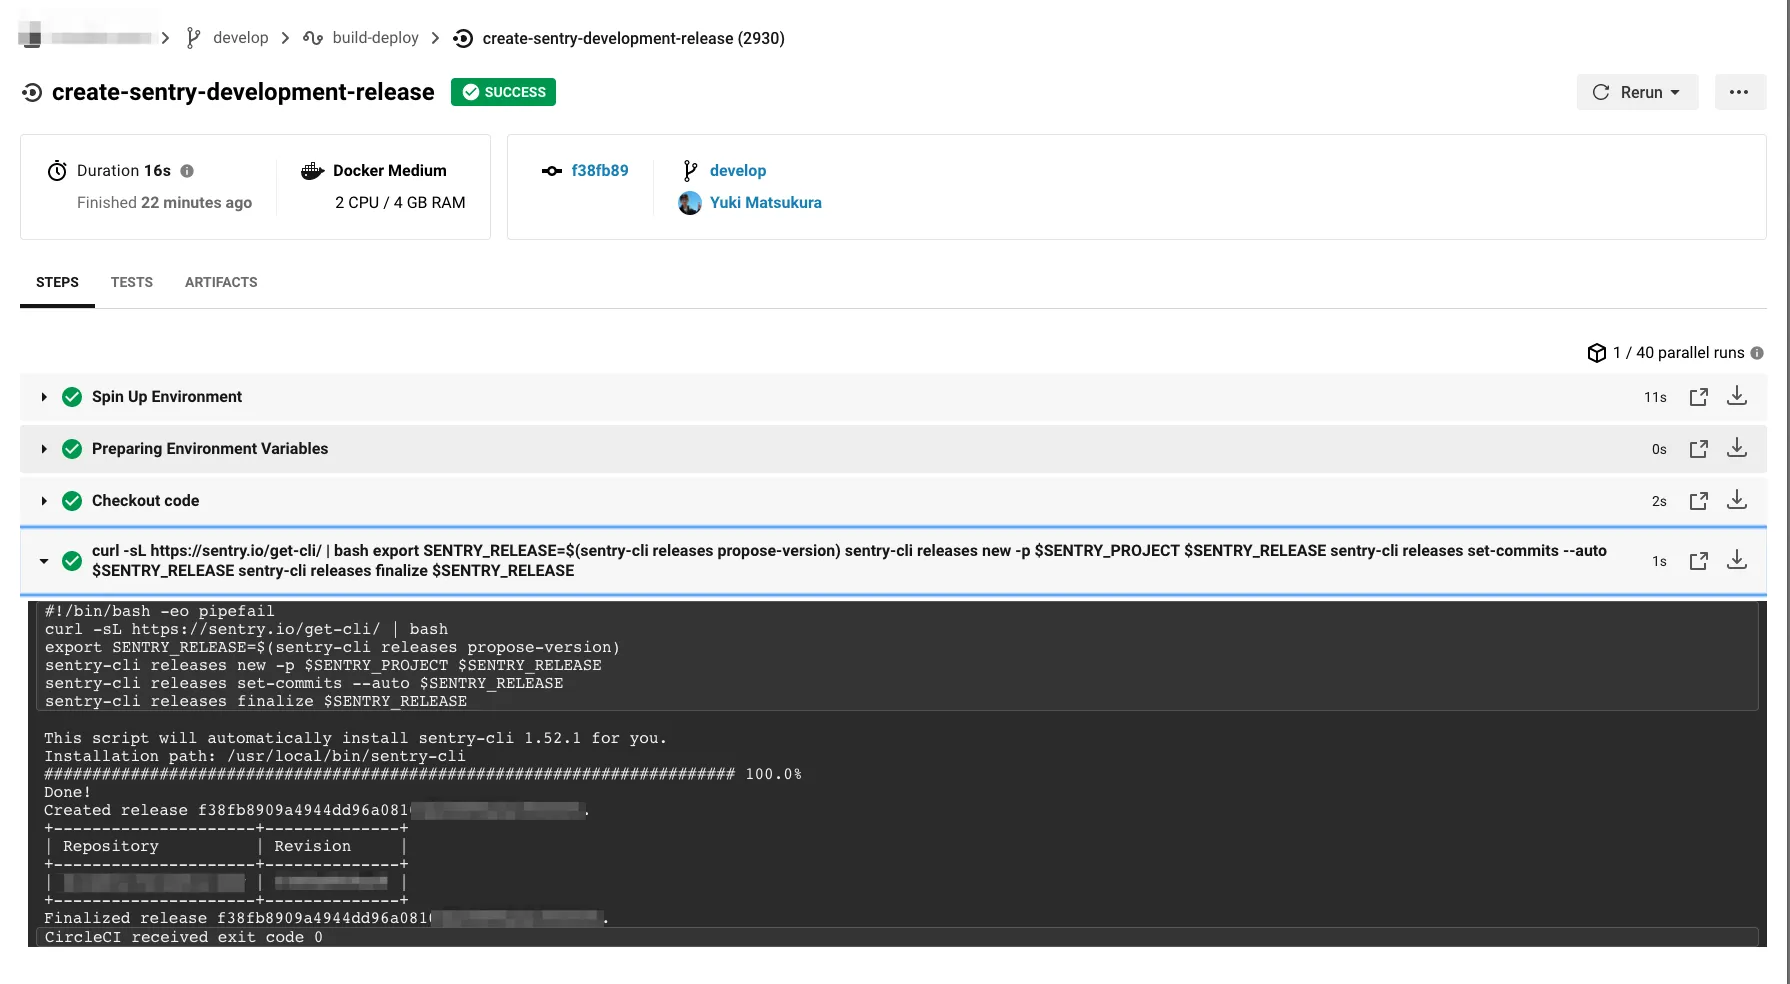Download Spin Up Environment step output
The image size is (1790, 984).
pyautogui.click(x=1737, y=397)
